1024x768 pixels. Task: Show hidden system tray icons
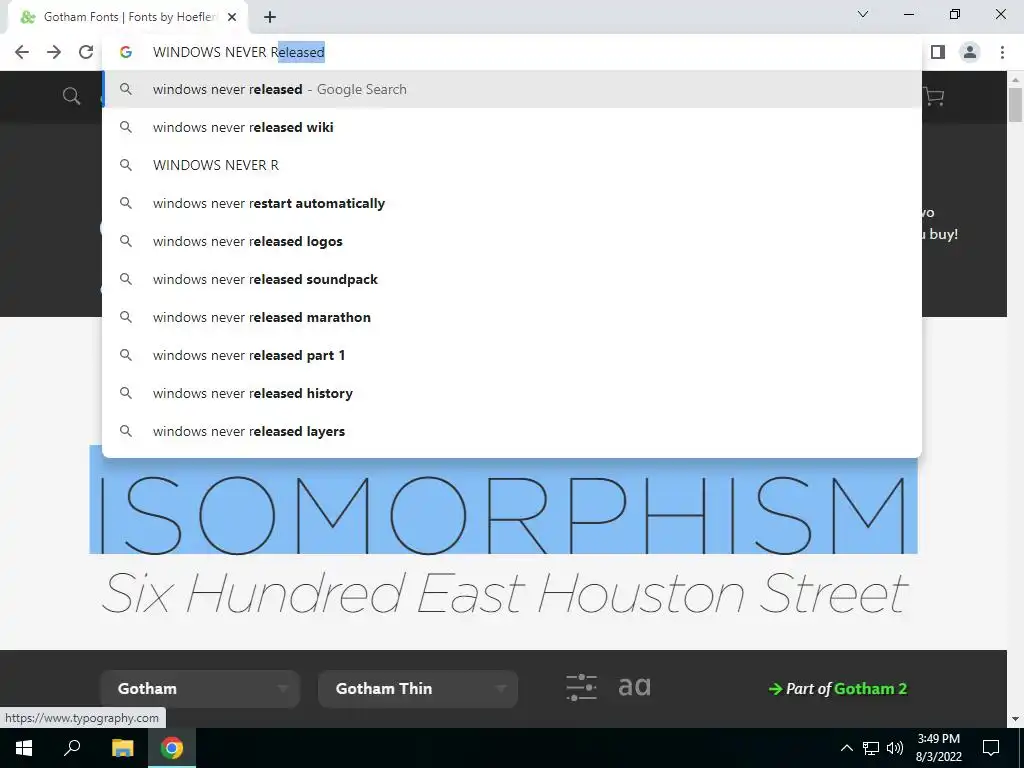point(846,748)
